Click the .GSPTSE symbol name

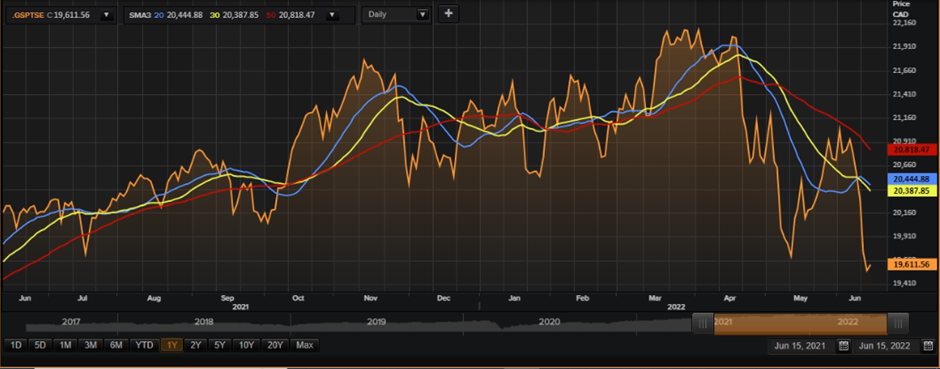coord(28,15)
